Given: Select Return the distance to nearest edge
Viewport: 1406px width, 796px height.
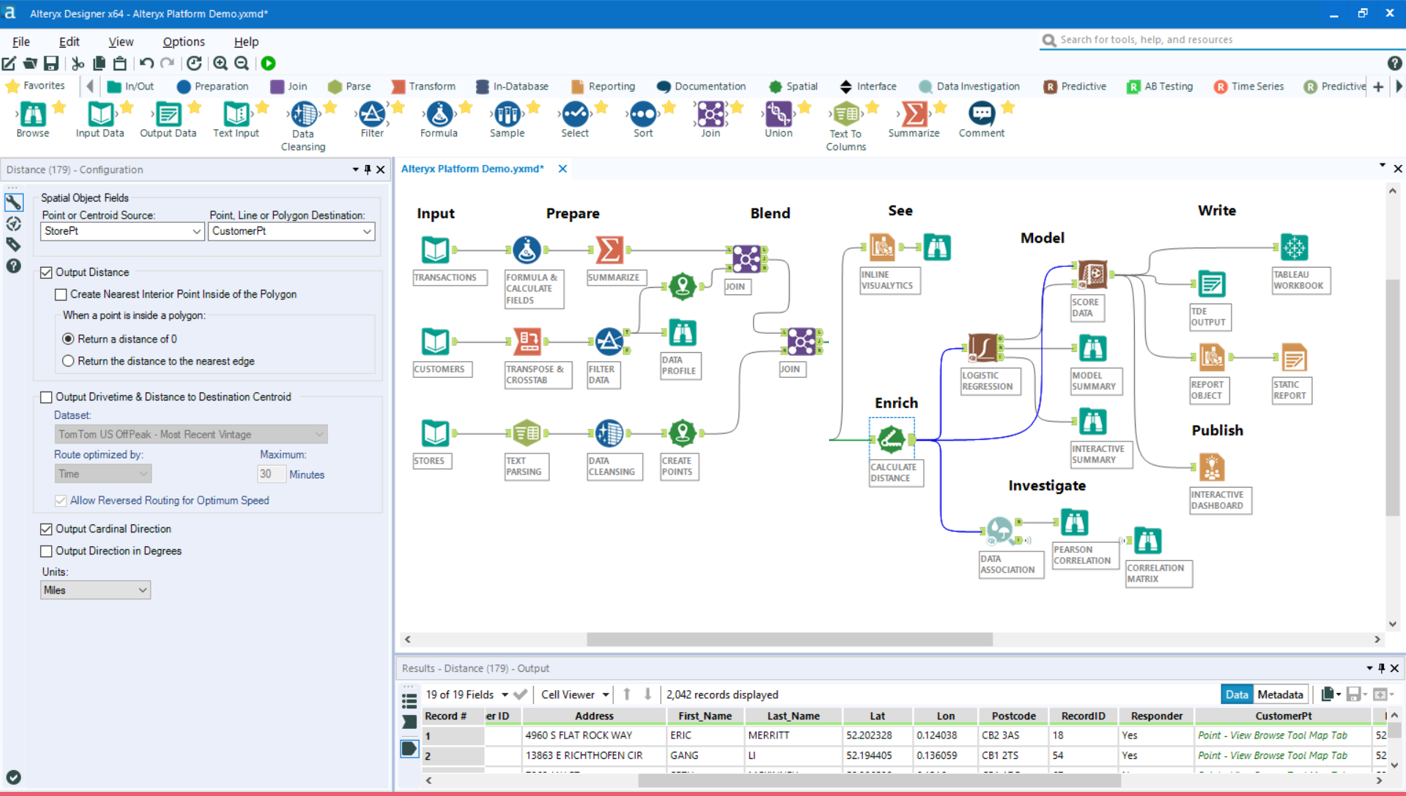Looking at the screenshot, I should tap(68, 361).
